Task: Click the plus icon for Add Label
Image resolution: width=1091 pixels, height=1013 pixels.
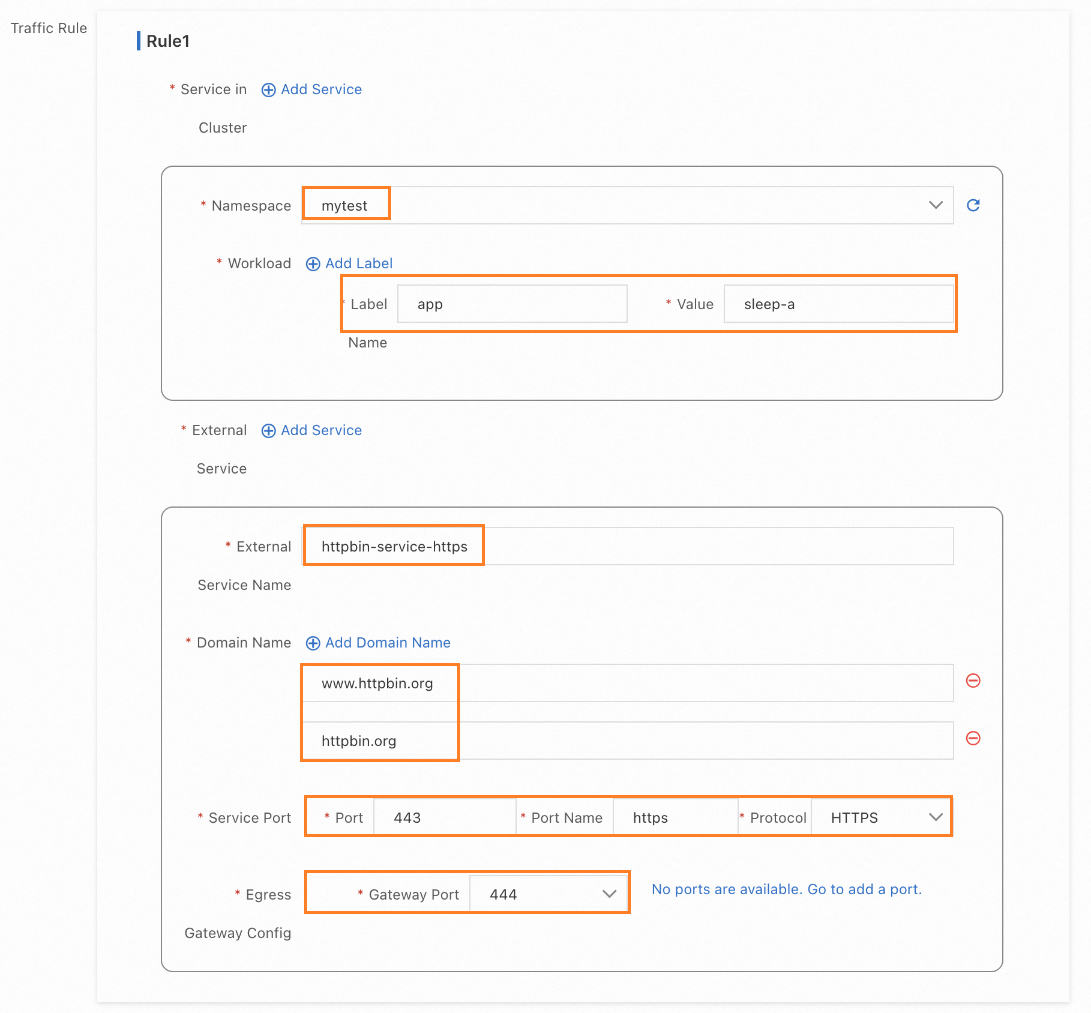Action: [313, 264]
